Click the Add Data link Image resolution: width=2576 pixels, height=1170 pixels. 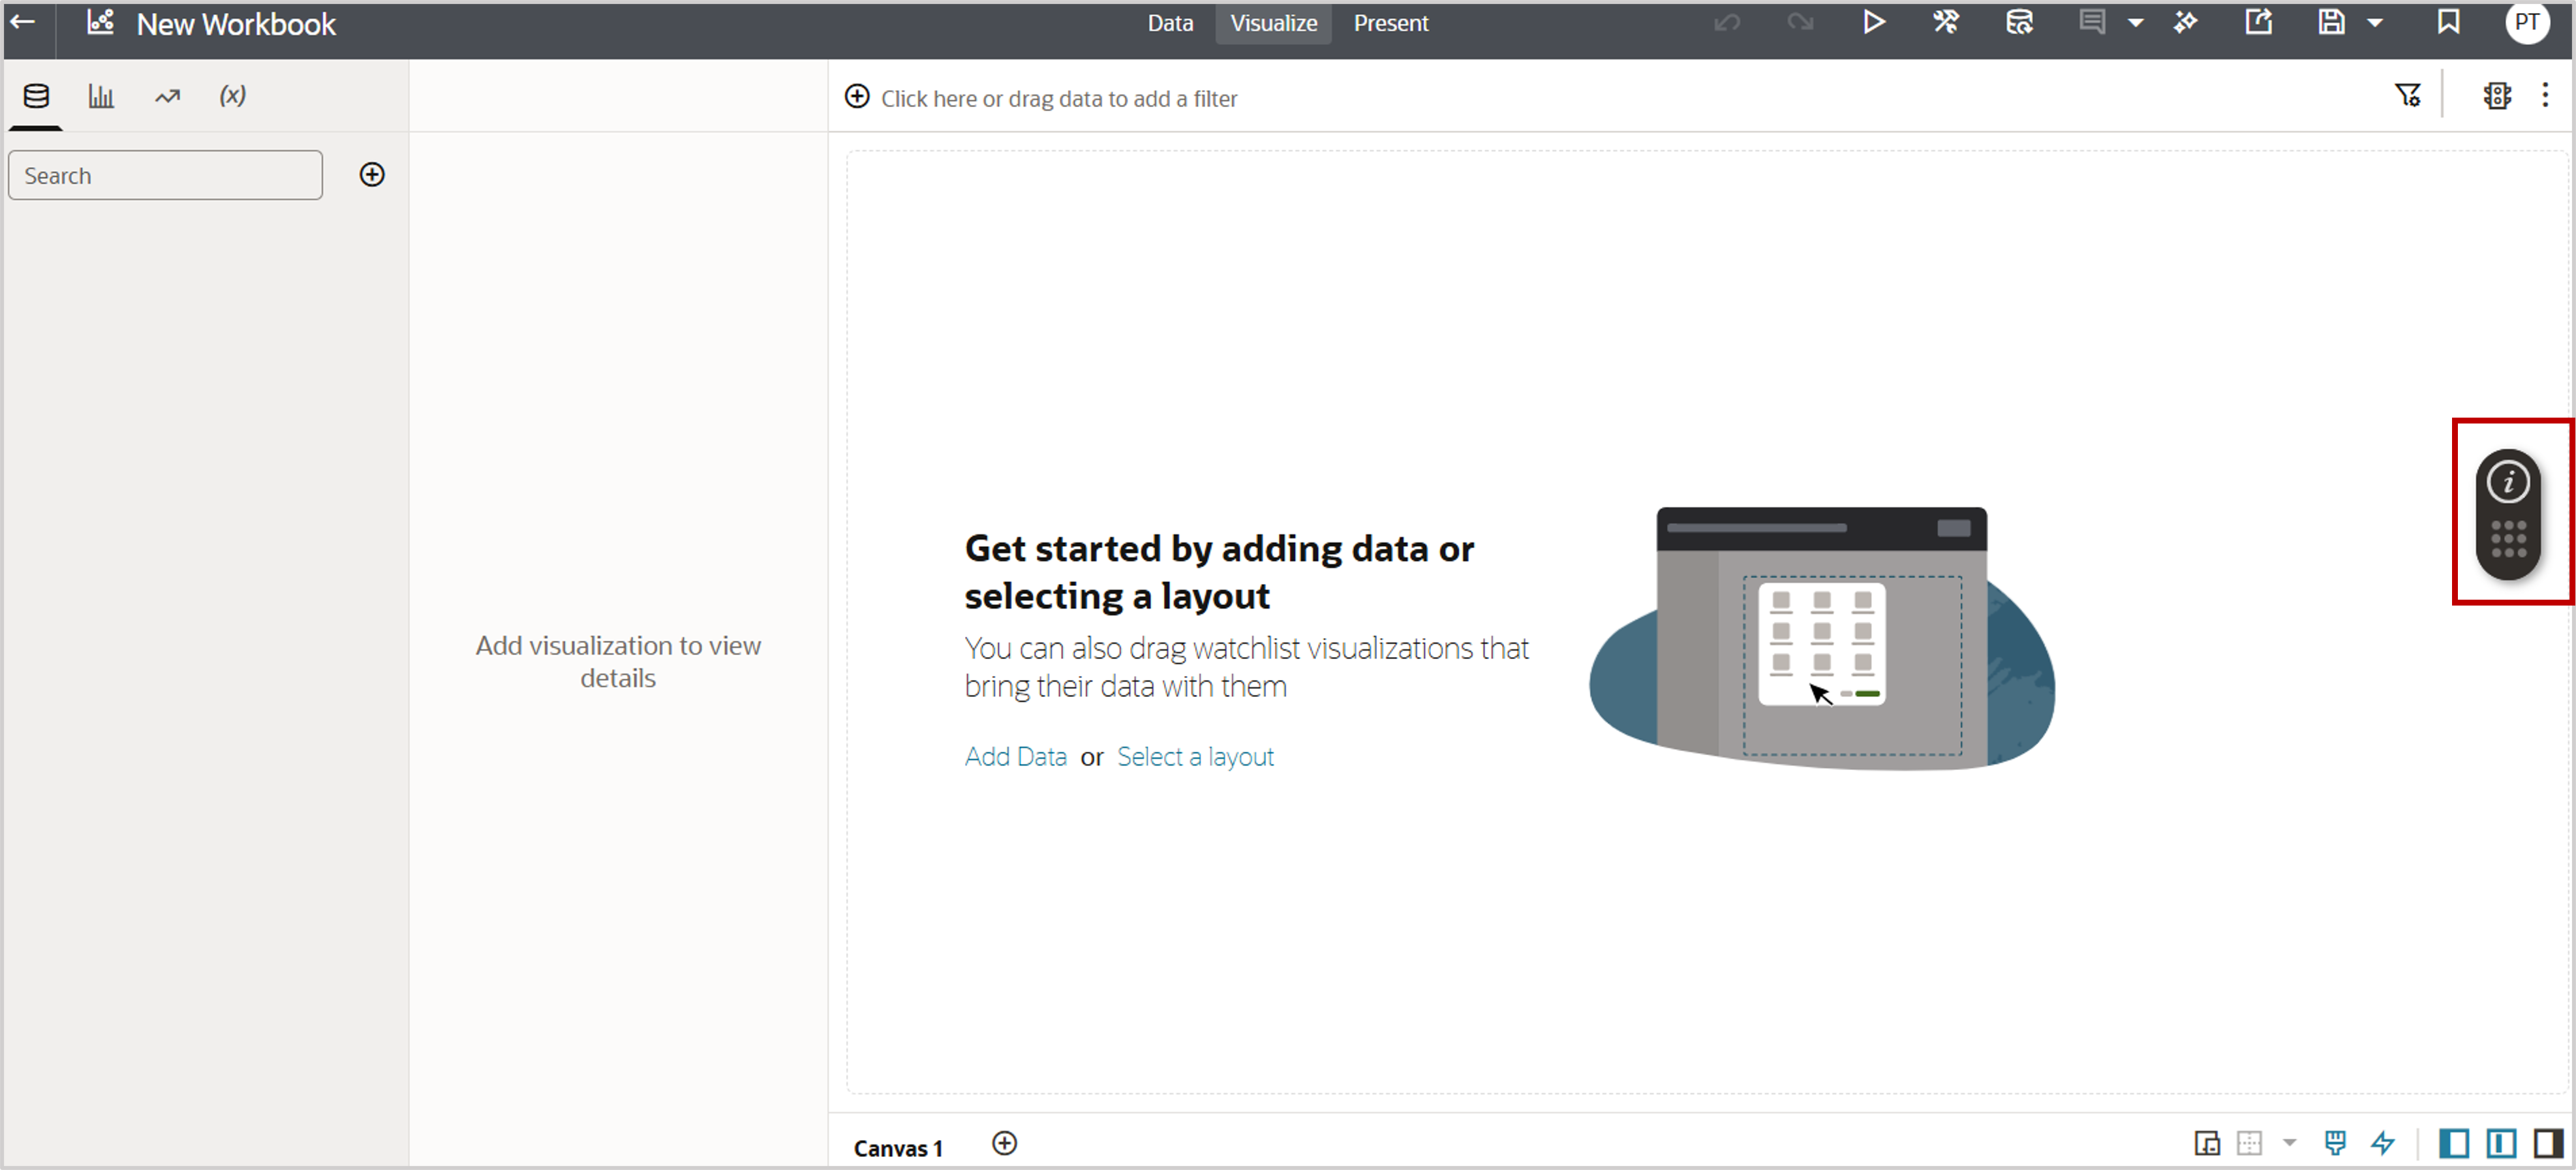tap(1015, 757)
